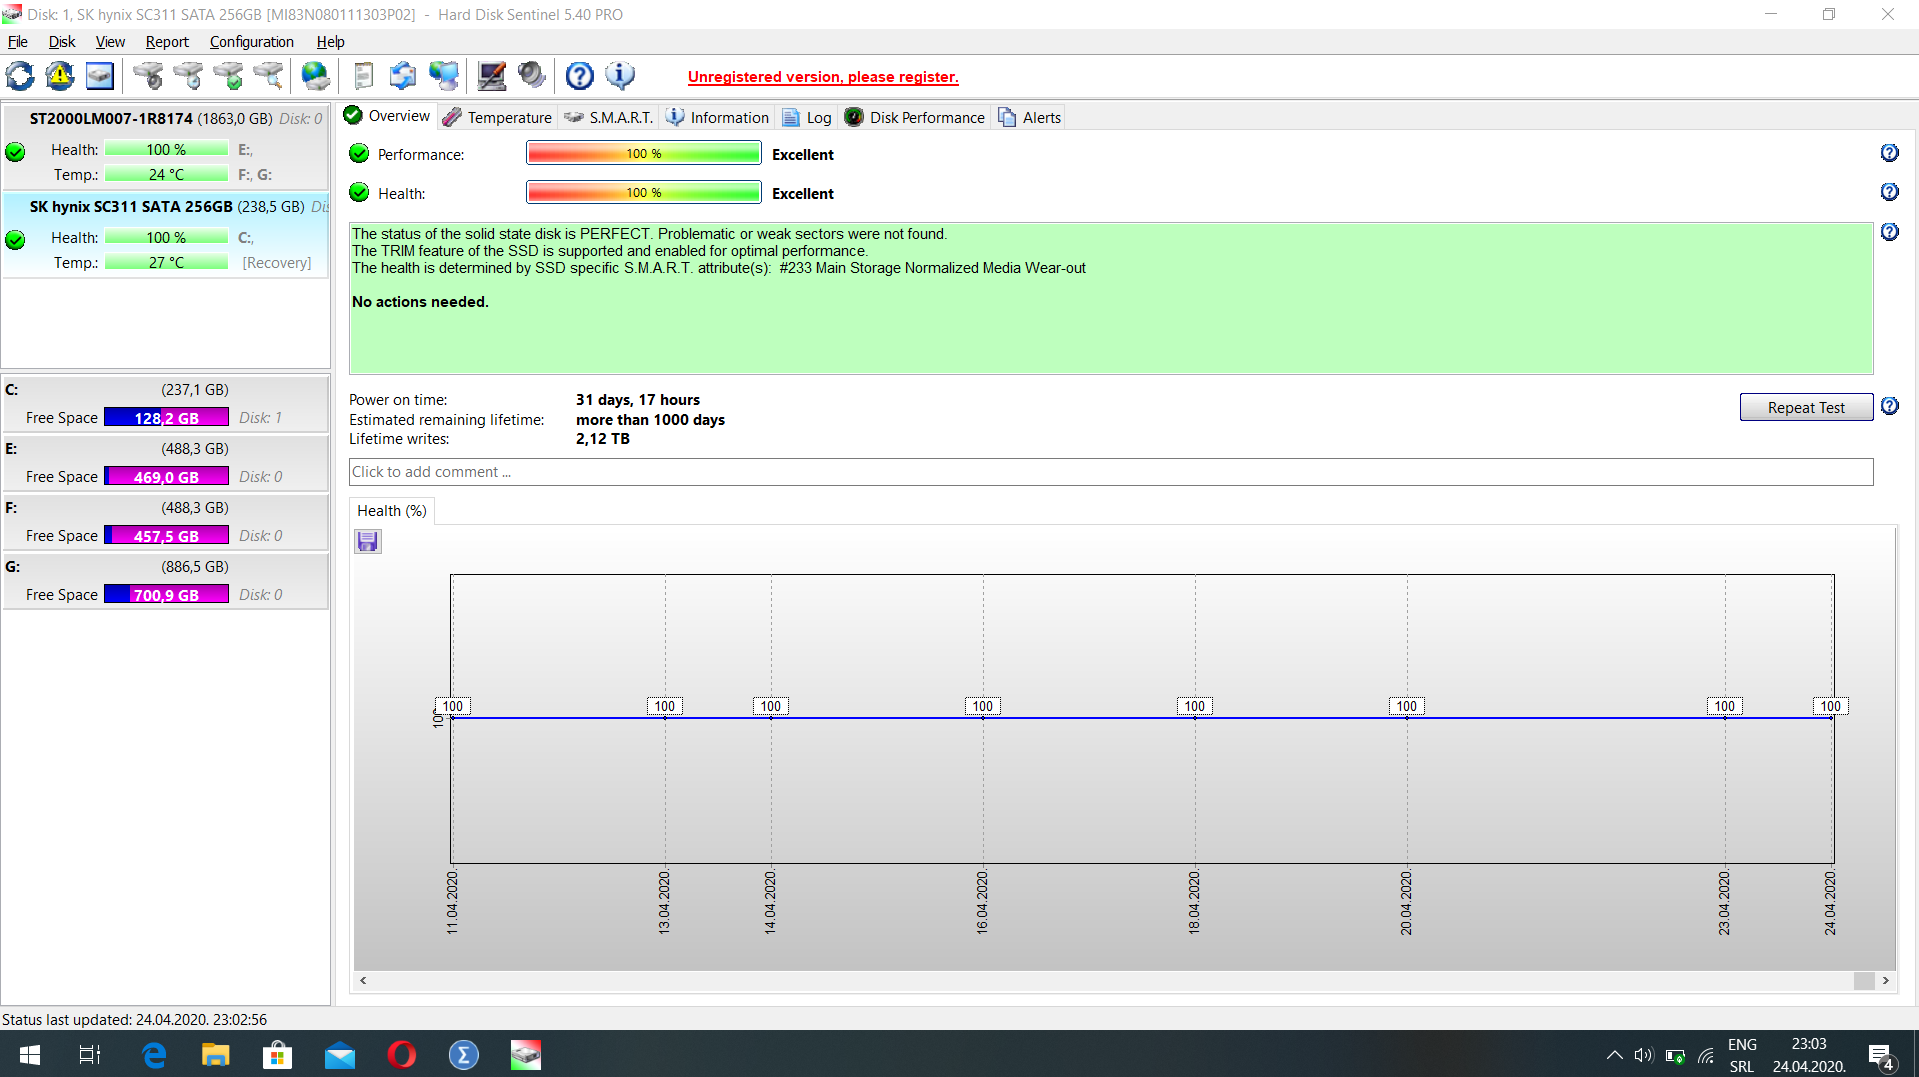Select the SK hynix SC311 SATA 256GB disk
The width and height of the screenshot is (1919, 1077).
click(166, 234)
